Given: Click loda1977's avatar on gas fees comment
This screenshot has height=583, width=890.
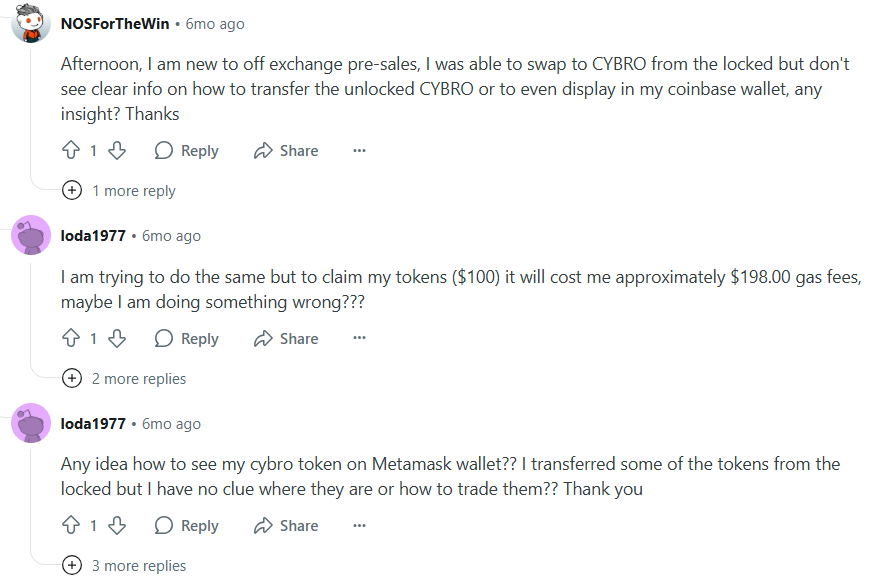Looking at the screenshot, I should [31, 236].
